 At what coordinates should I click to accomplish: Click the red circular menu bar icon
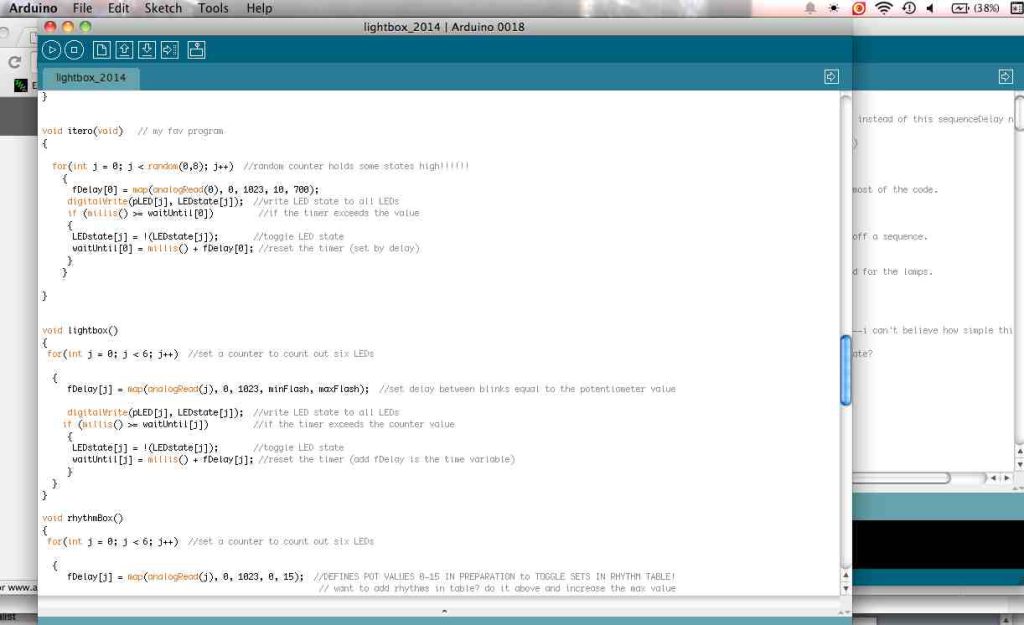pyautogui.click(x=859, y=8)
